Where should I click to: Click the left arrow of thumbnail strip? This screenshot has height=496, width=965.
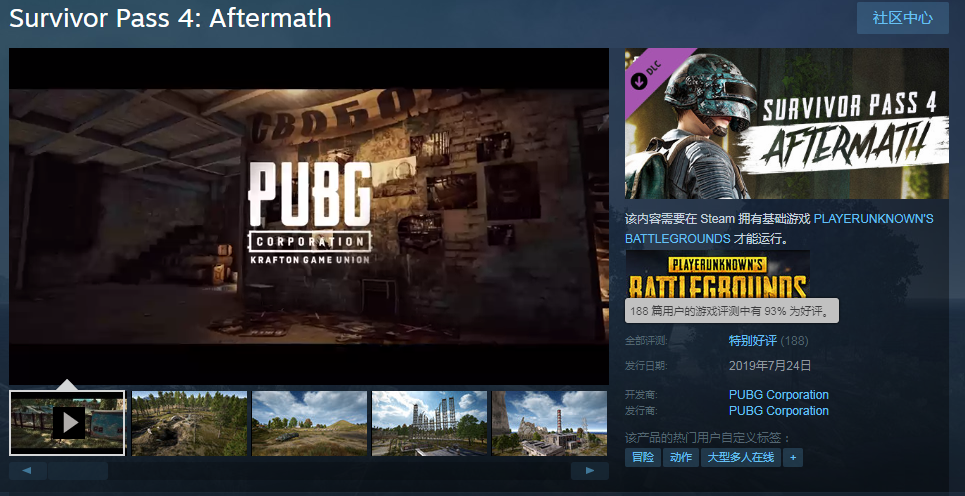[27, 471]
